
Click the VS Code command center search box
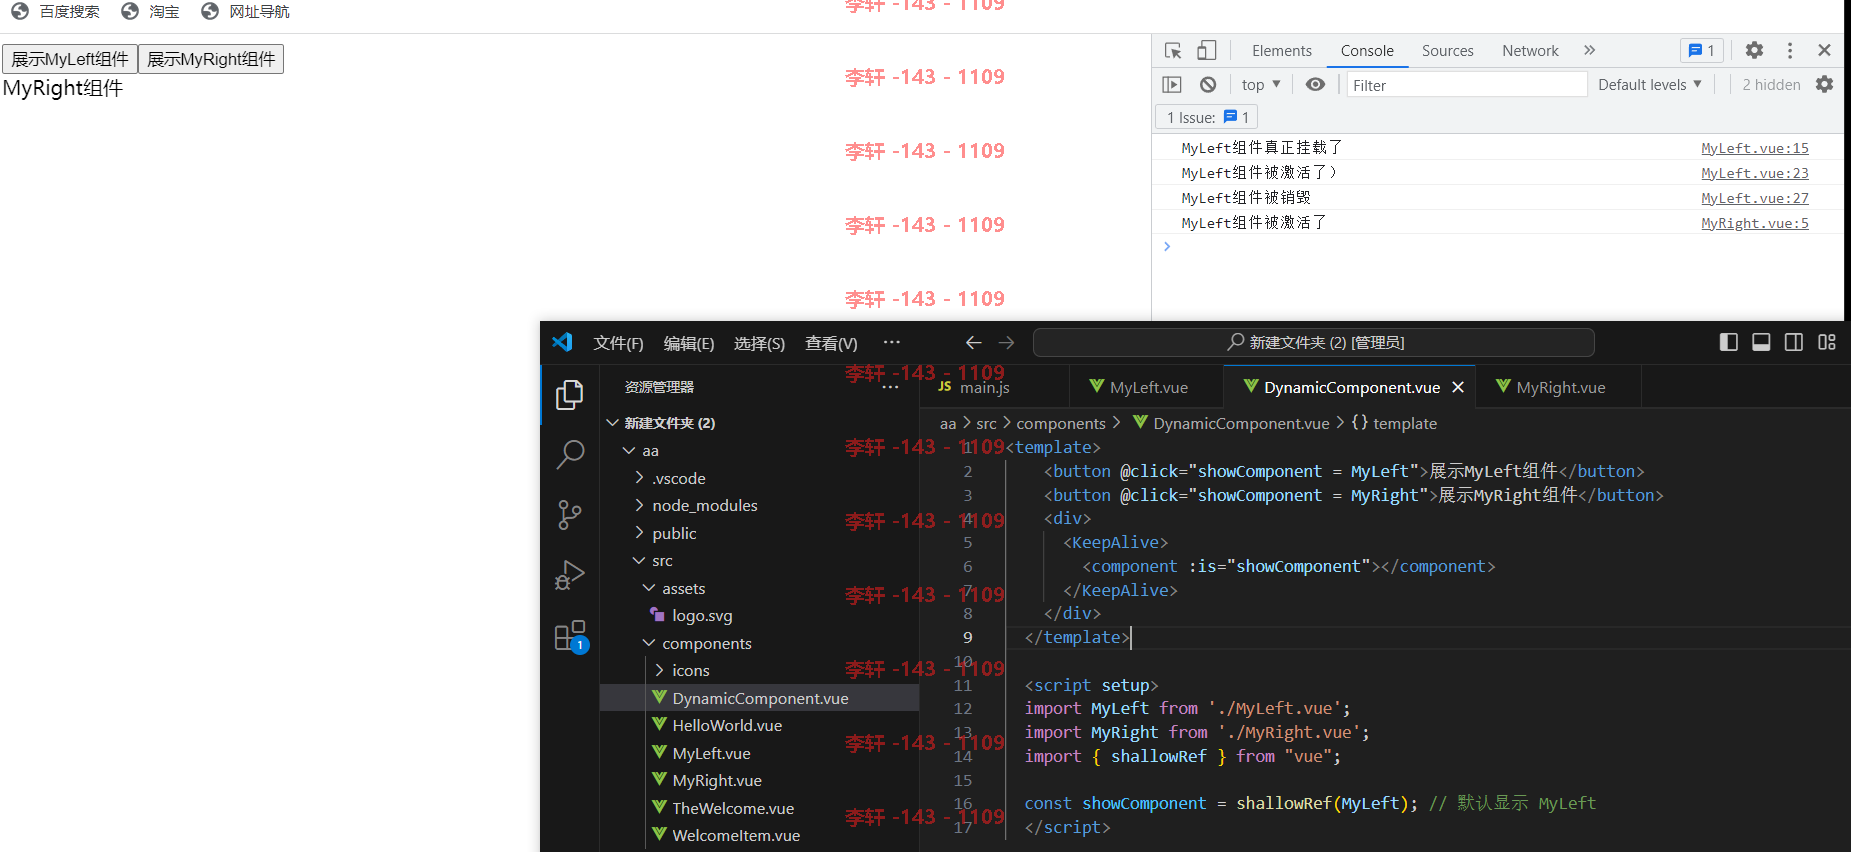coord(1313,342)
